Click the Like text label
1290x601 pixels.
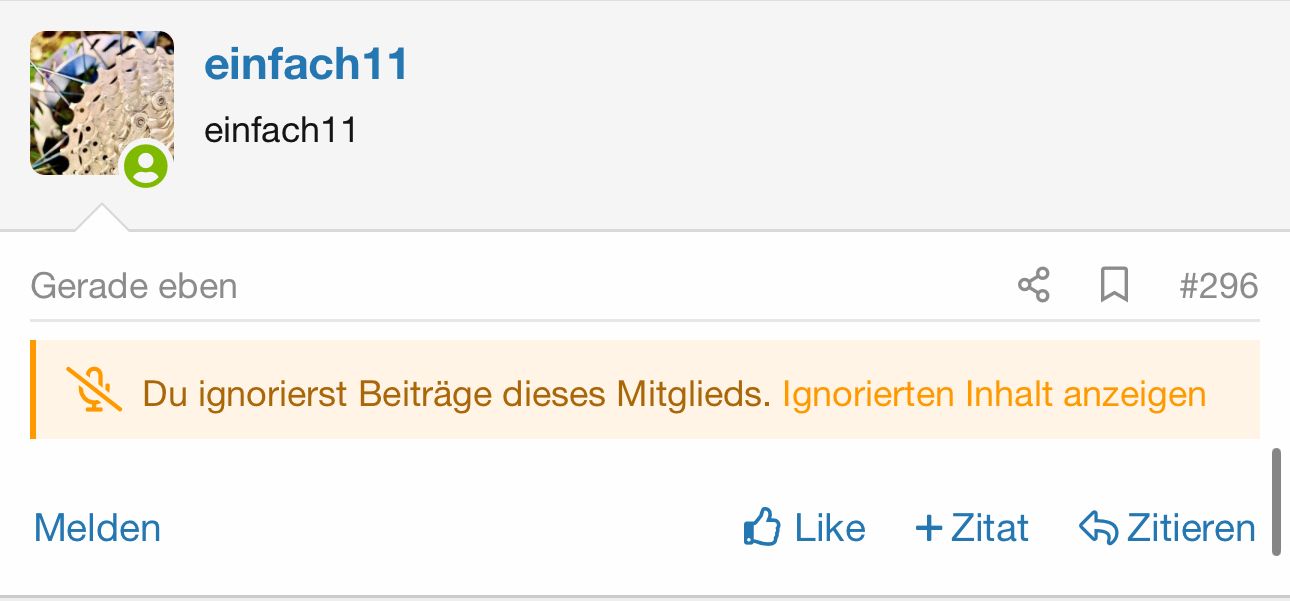(x=830, y=528)
